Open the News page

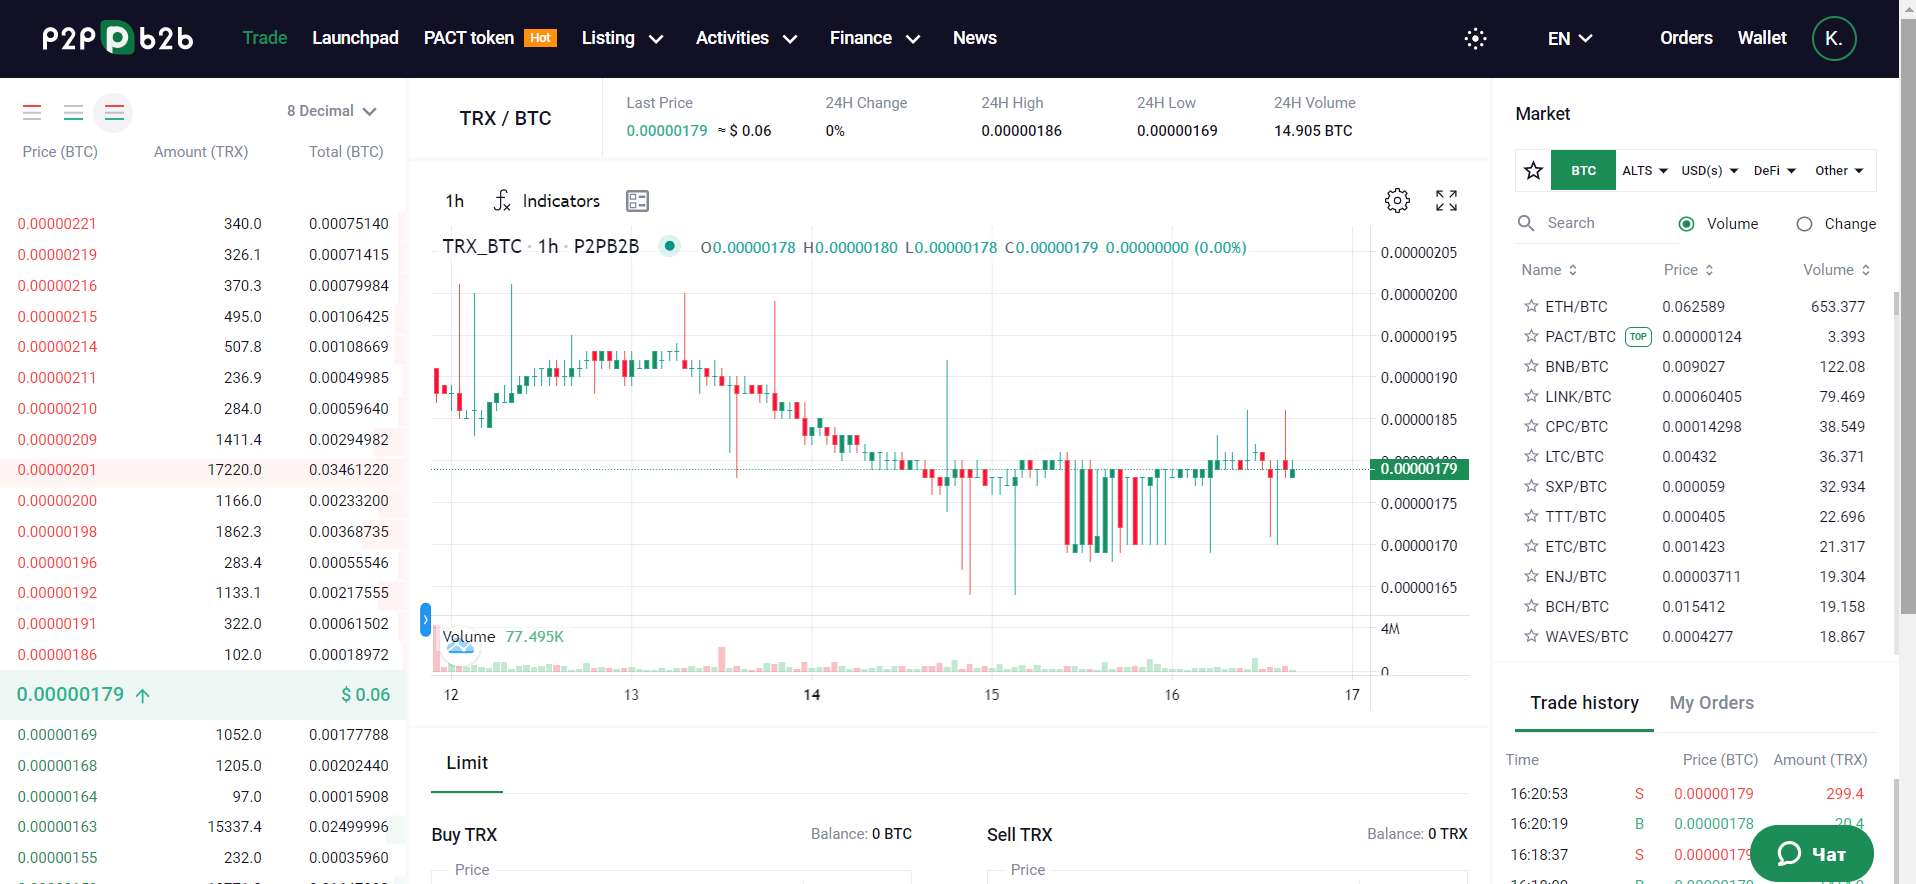(x=975, y=38)
